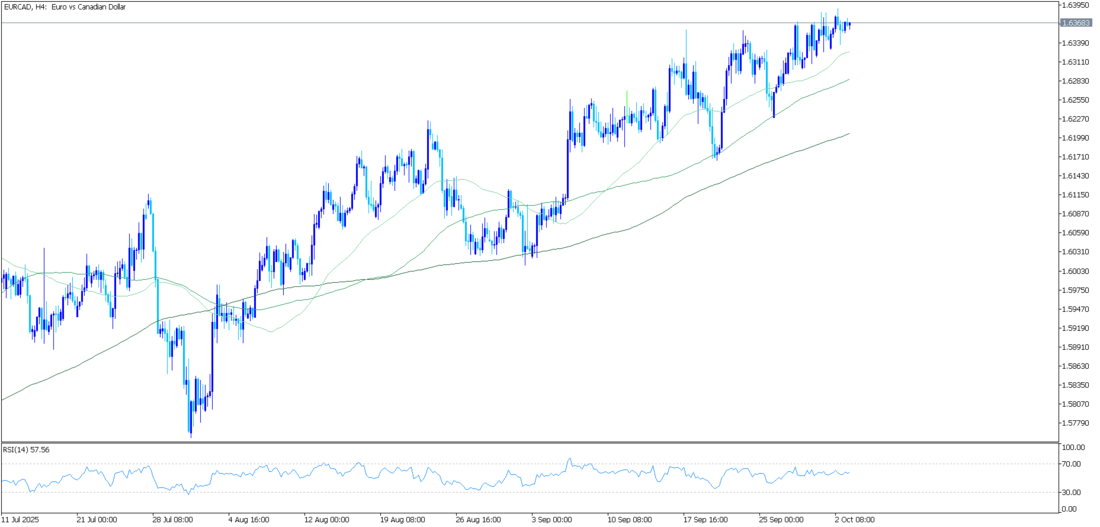This screenshot has height=527, width=1100.
Task: Click the 11 Jul 2025 date label
Action: 20,520
